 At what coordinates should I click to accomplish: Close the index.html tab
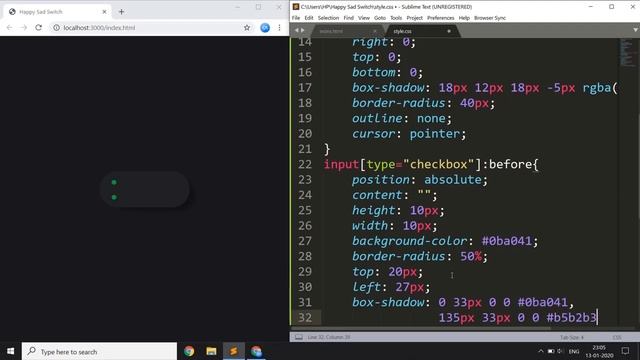[x=375, y=31]
